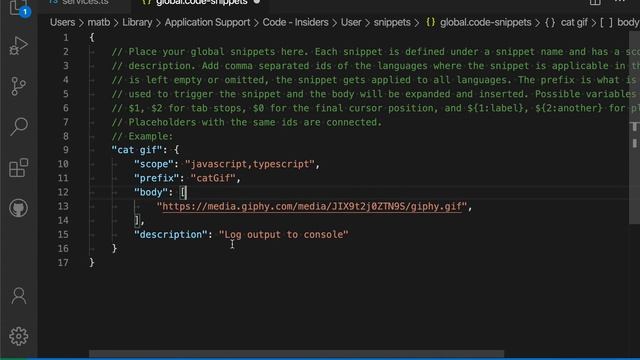Open the GitHub panel icon
The width and height of the screenshot is (640, 360).
(x=18, y=208)
